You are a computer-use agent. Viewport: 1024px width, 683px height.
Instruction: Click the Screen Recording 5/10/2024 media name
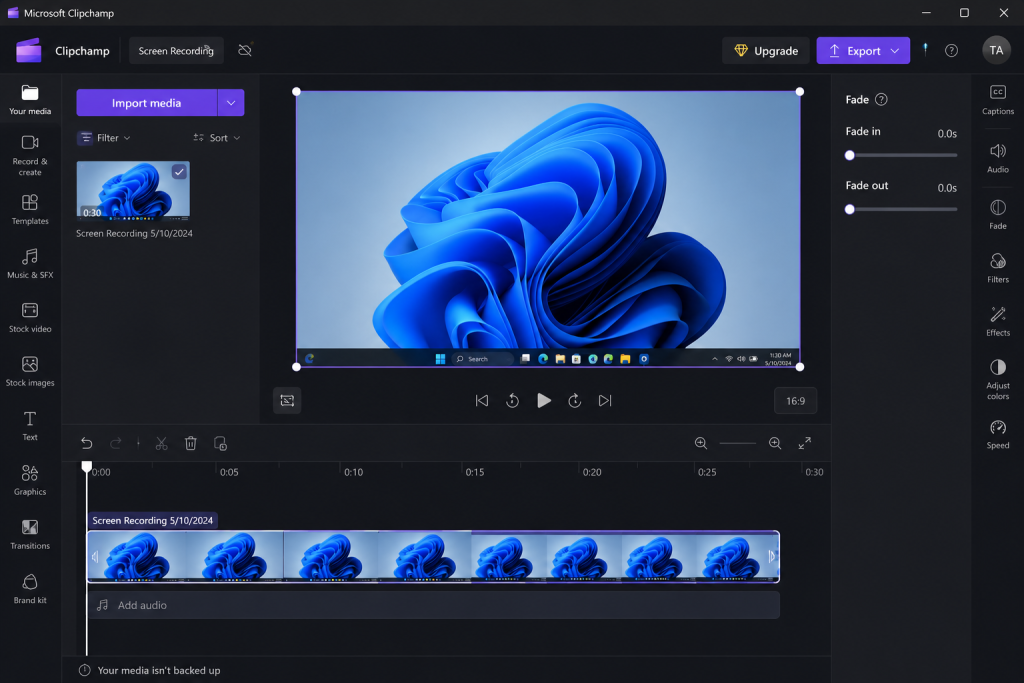pos(134,233)
